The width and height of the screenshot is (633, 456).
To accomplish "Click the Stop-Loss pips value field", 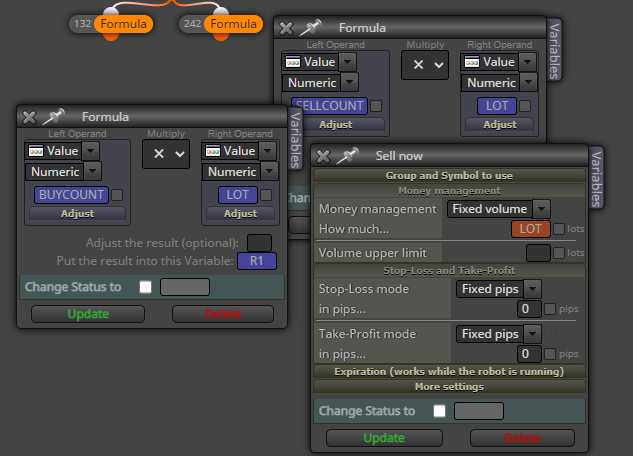I will tap(529, 309).
